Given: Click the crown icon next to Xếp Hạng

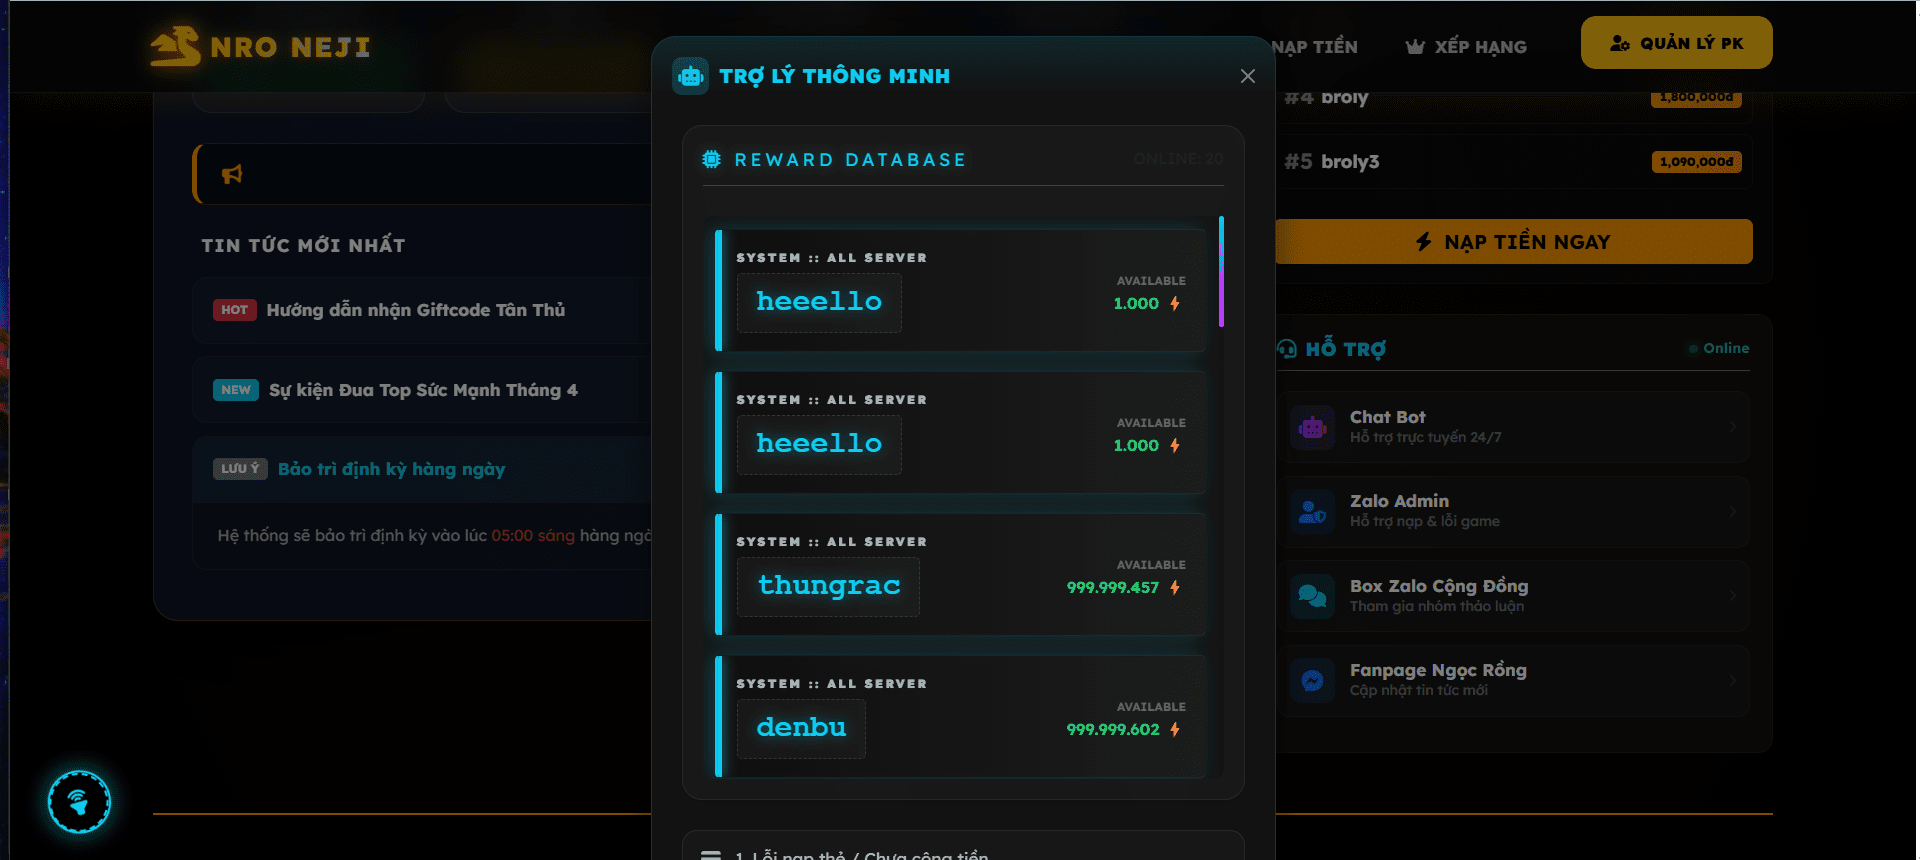Looking at the screenshot, I should point(1415,47).
